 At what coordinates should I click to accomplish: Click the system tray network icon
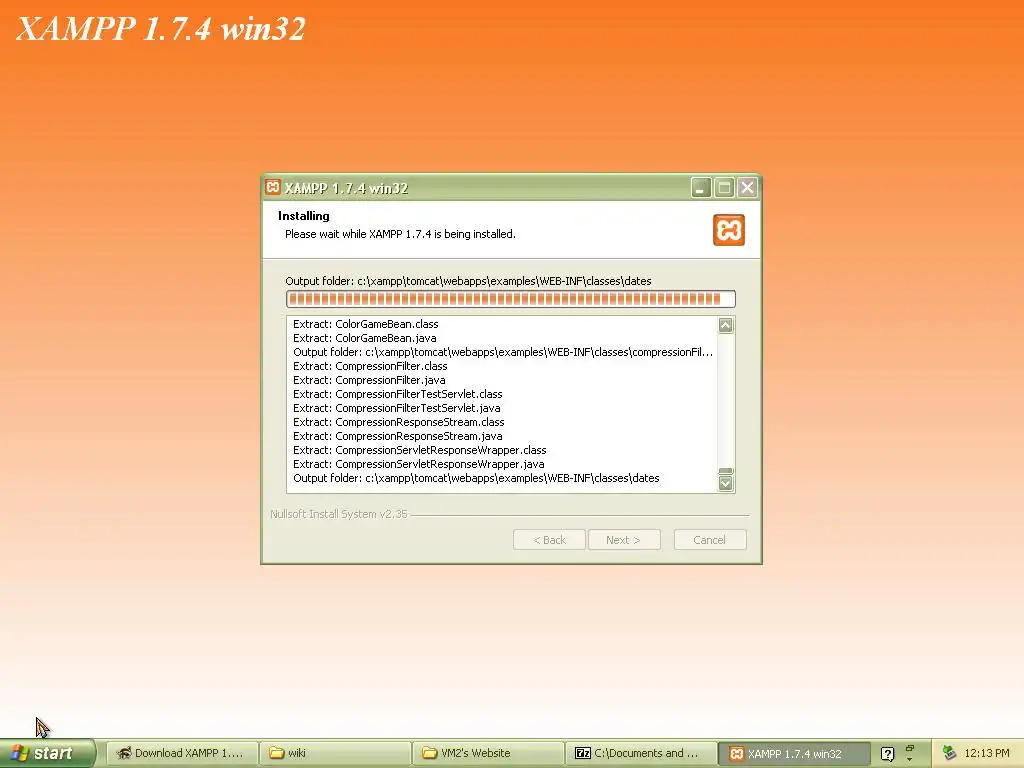click(x=949, y=753)
